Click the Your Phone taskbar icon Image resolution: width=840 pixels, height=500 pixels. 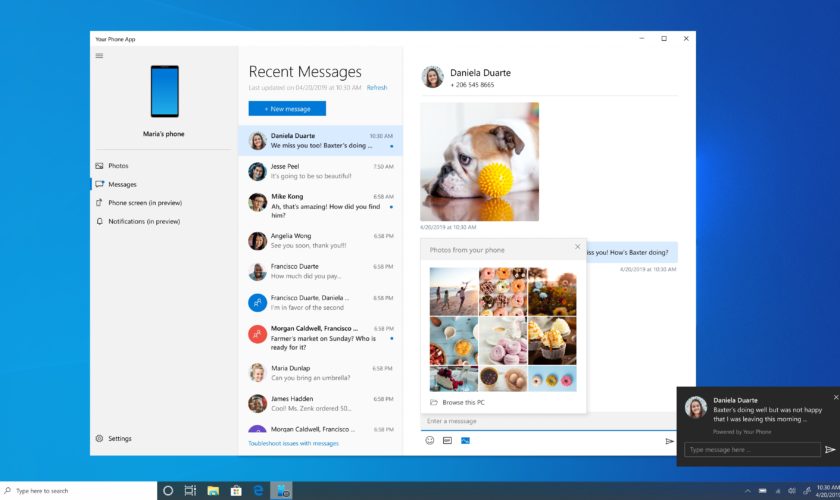[x=281, y=490]
